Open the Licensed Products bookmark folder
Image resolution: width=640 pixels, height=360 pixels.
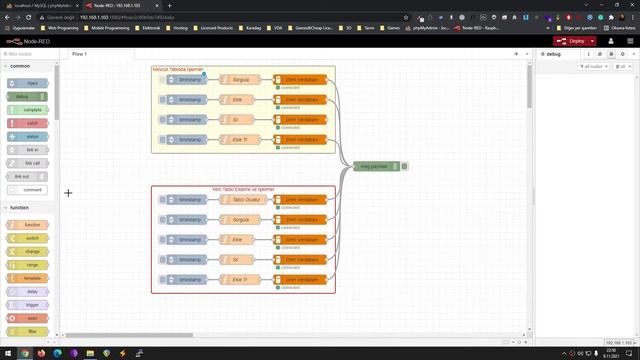point(213,28)
